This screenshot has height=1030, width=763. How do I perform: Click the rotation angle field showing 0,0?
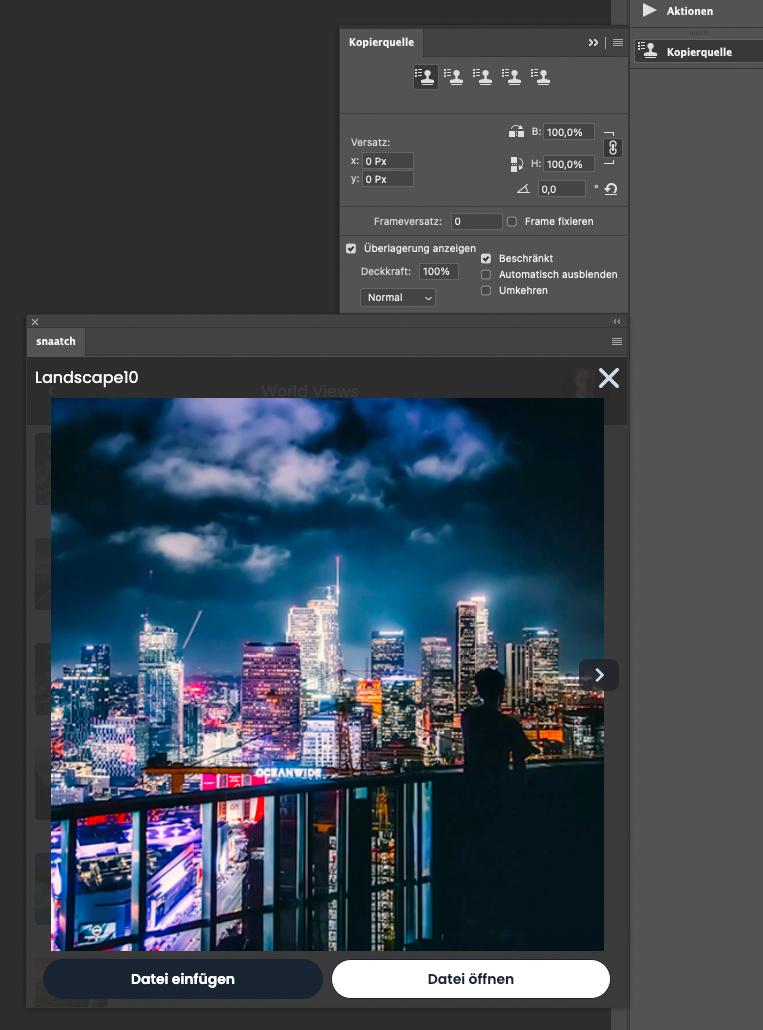pos(562,189)
